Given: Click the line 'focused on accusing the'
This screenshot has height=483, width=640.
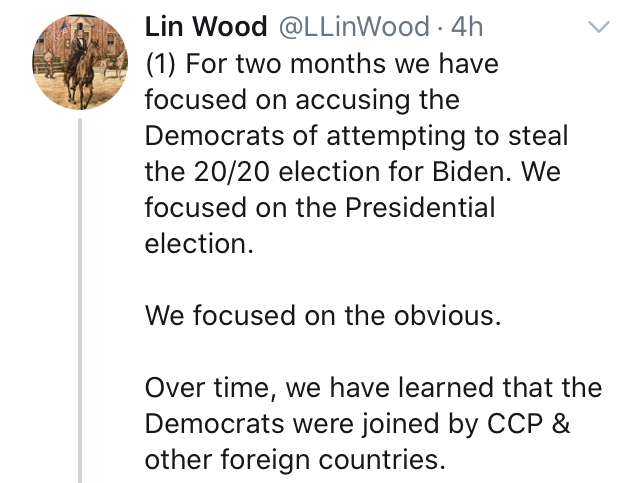Looking at the screenshot, I should pos(302,100).
